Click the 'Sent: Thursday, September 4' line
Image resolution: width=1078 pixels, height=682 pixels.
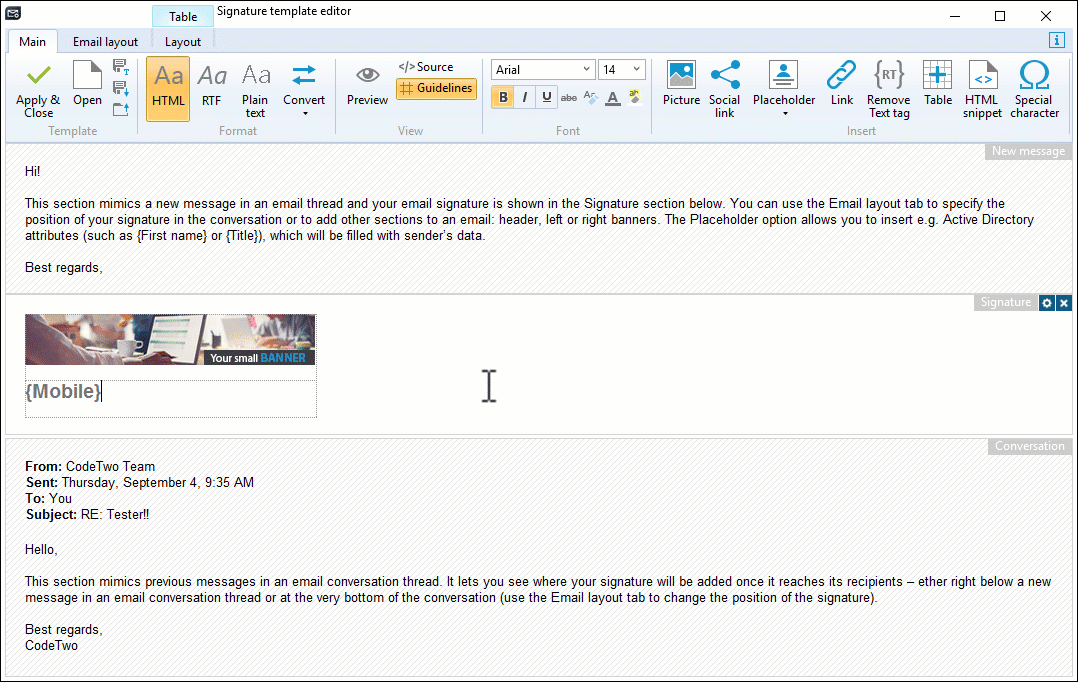(140, 483)
